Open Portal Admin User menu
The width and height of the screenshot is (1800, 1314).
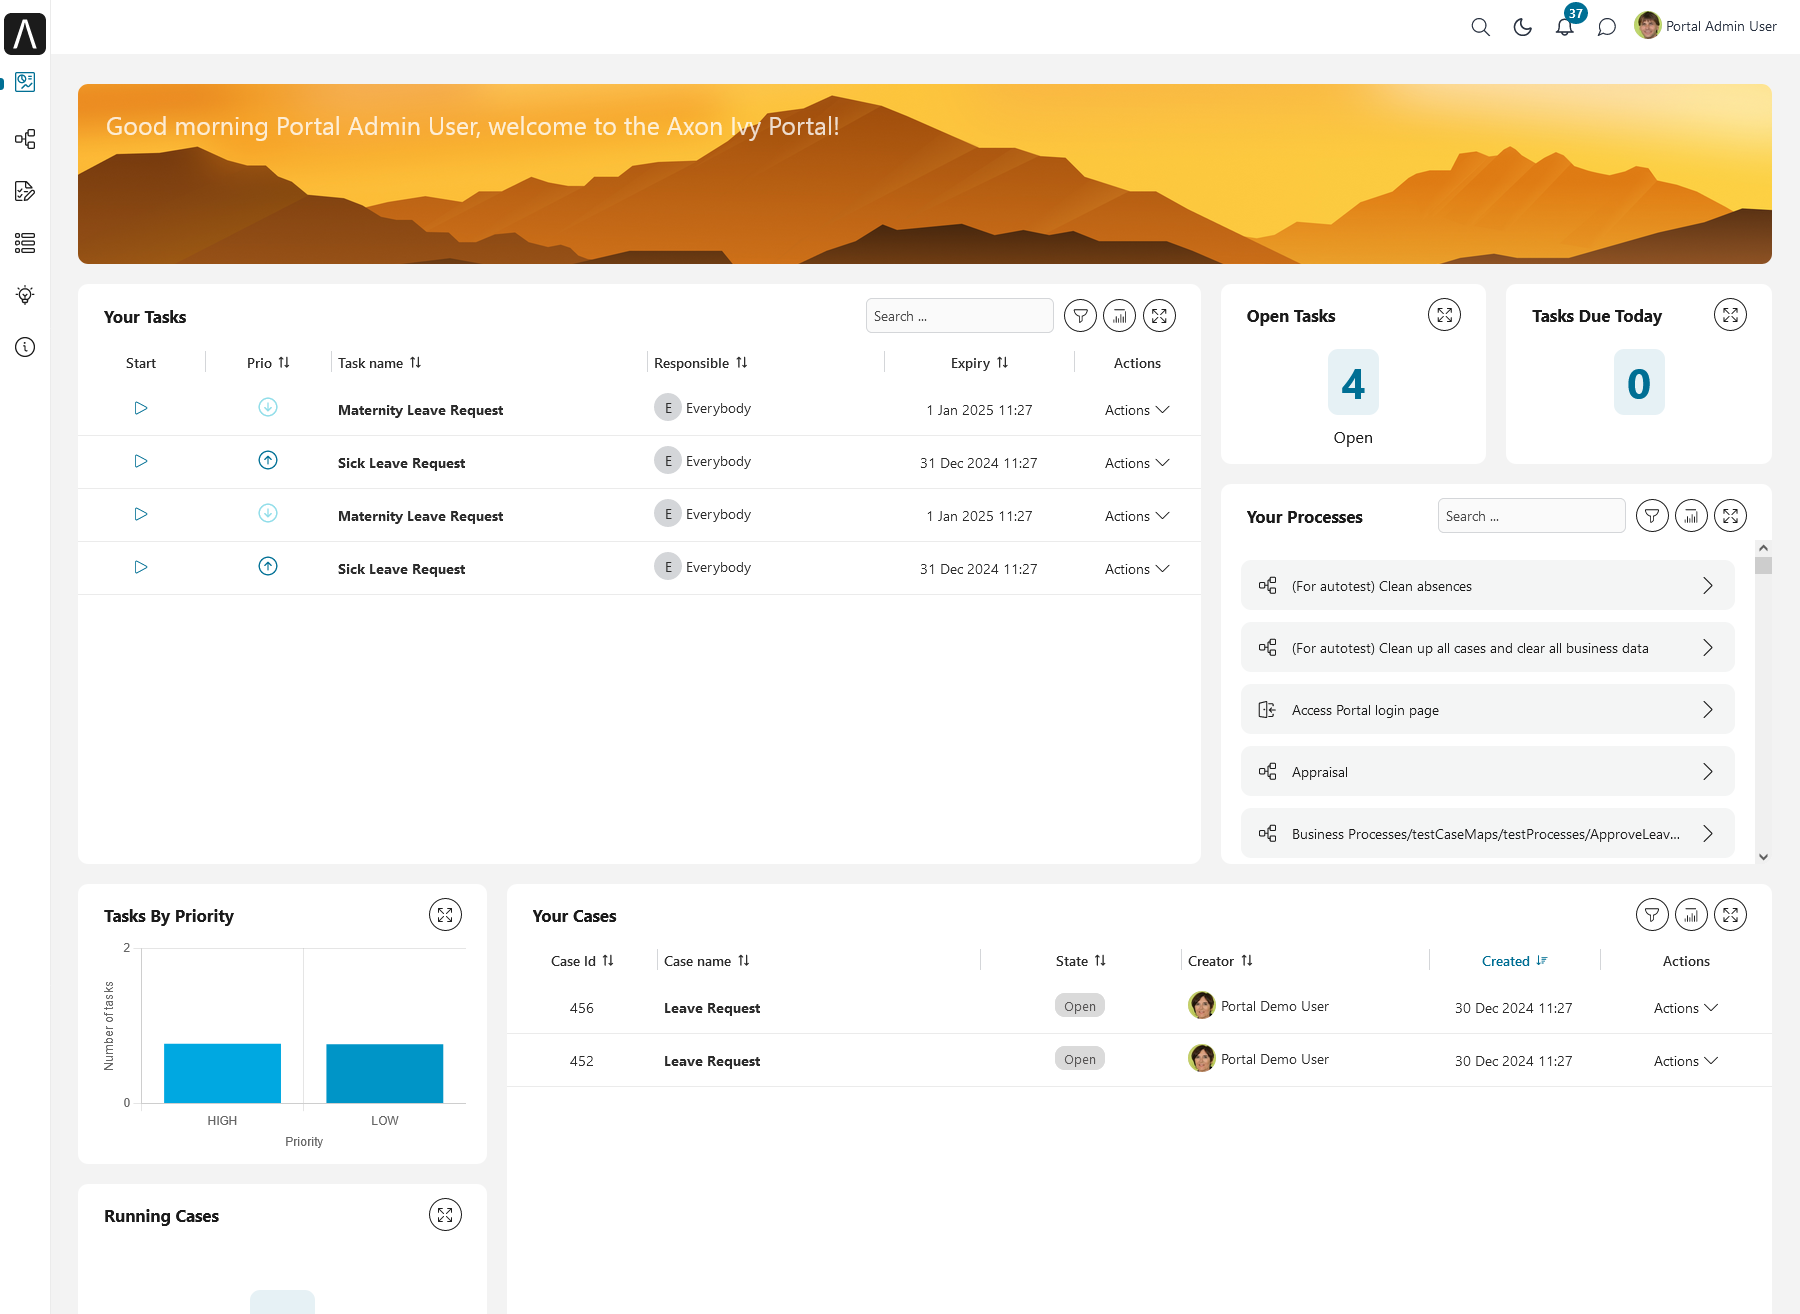pos(1706,26)
